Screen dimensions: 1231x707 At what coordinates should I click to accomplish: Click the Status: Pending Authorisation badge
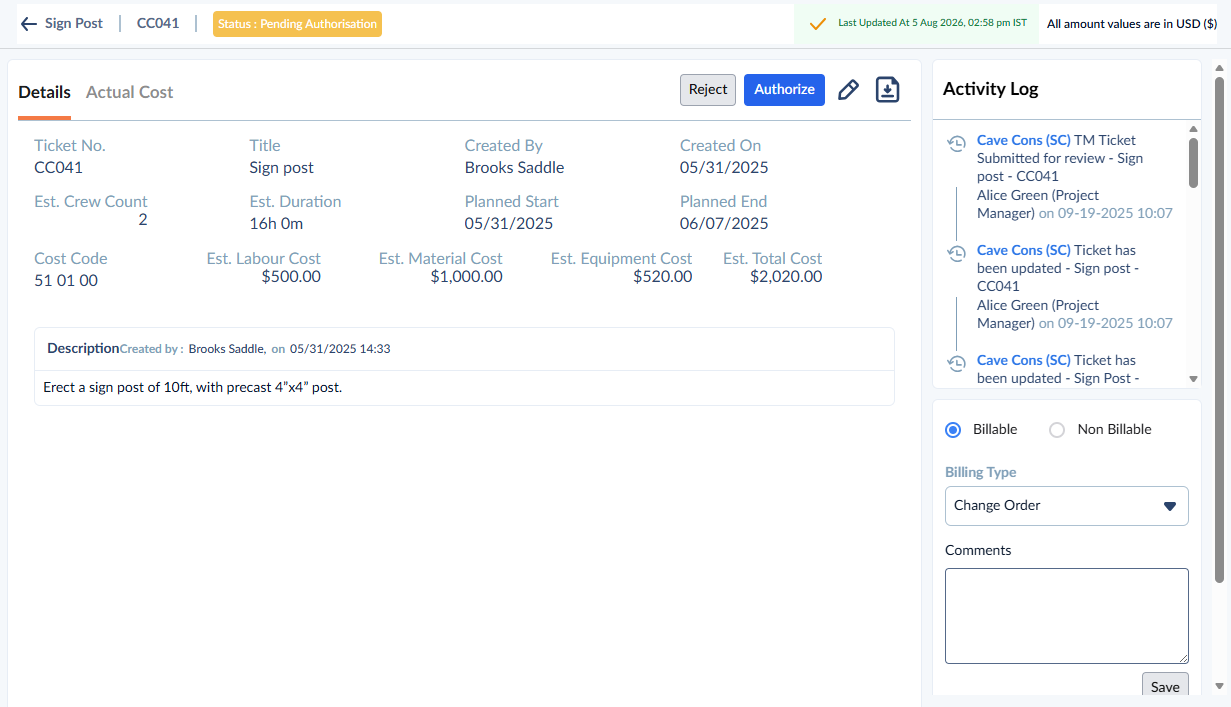pos(297,24)
